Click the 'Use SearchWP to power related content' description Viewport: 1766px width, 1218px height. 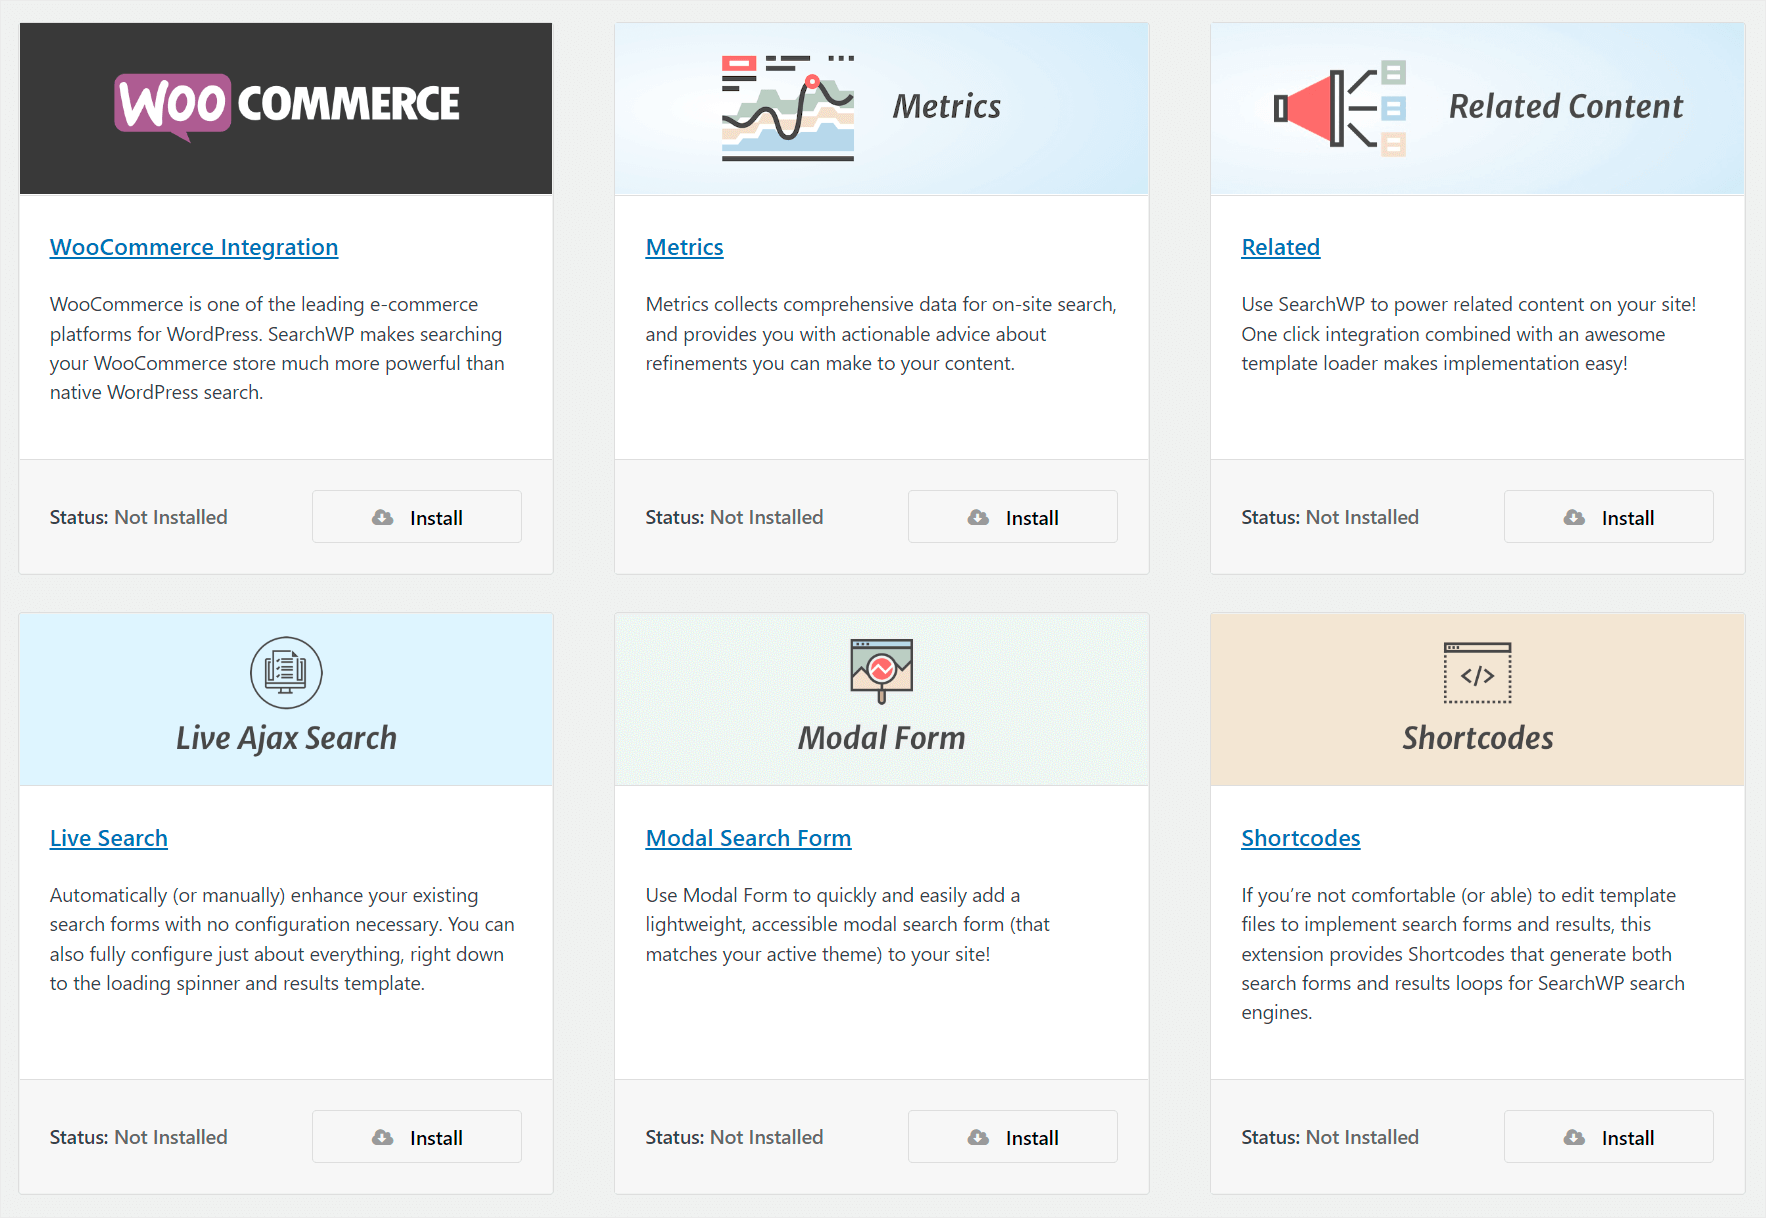(1468, 334)
